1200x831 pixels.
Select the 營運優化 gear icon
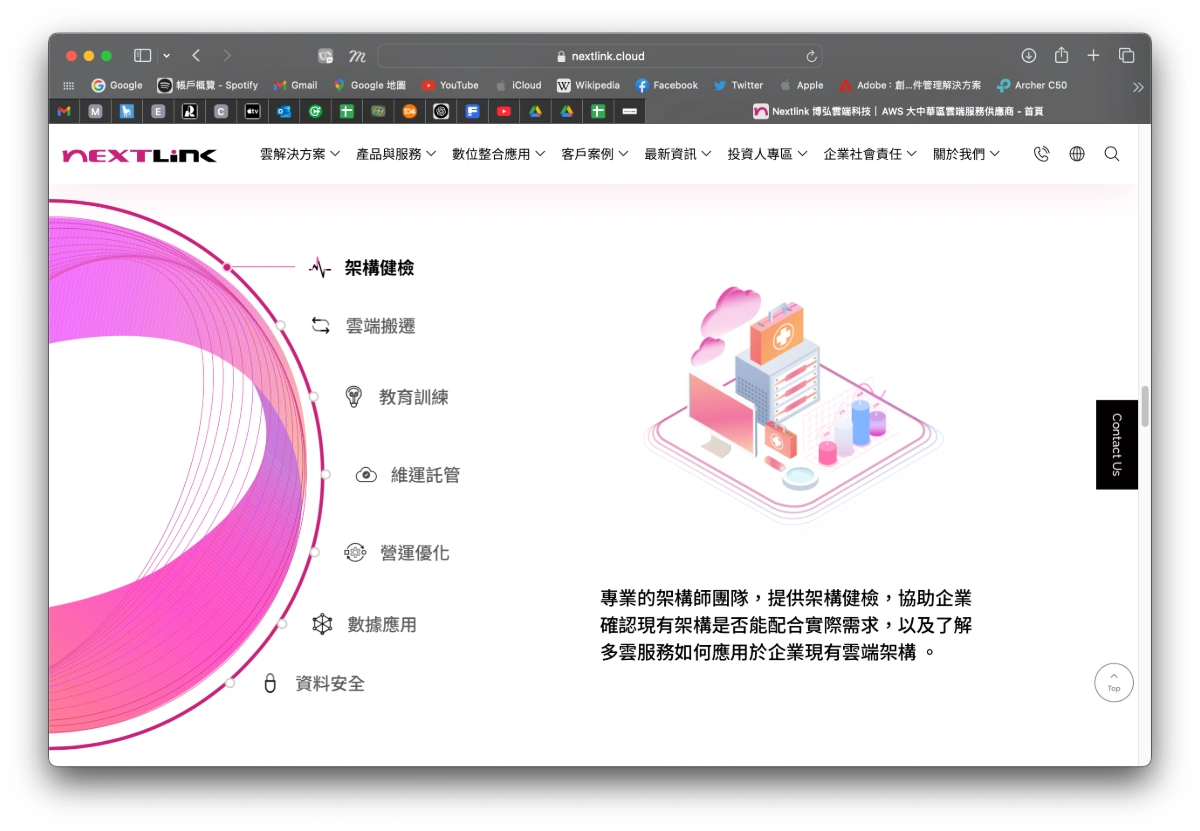[x=356, y=552]
